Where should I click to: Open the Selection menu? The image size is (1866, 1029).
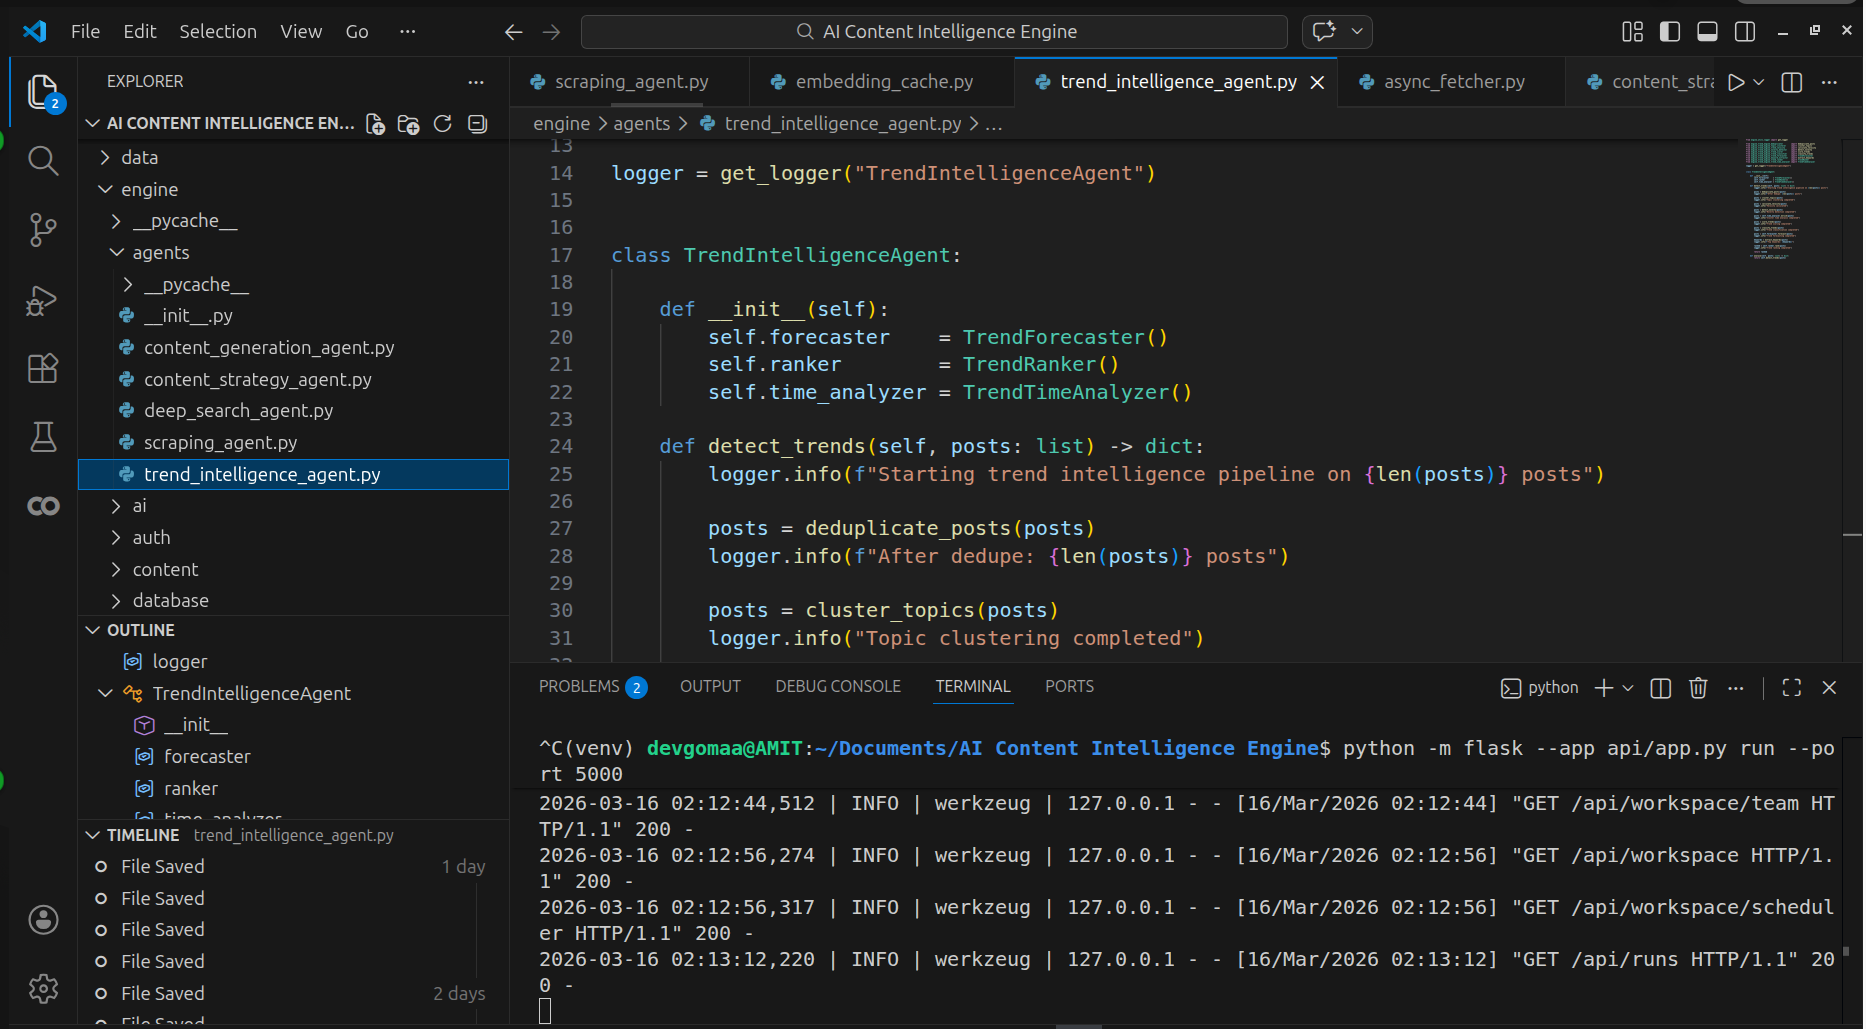click(x=218, y=32)
